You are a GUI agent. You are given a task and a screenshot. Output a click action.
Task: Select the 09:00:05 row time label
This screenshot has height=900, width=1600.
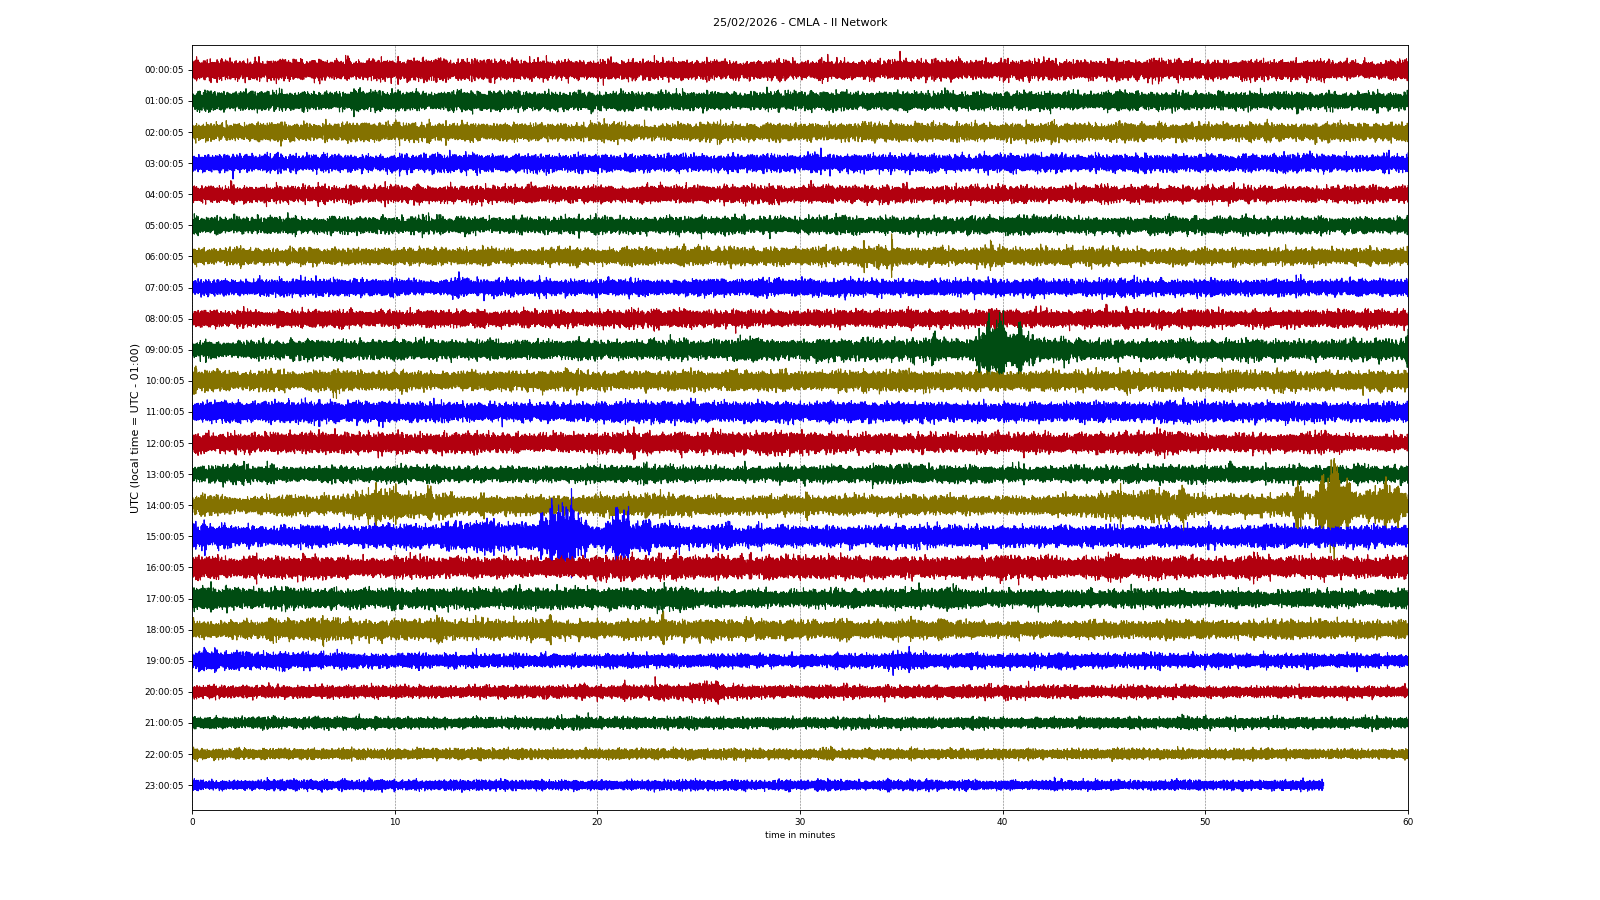click(x=164, y=350)
